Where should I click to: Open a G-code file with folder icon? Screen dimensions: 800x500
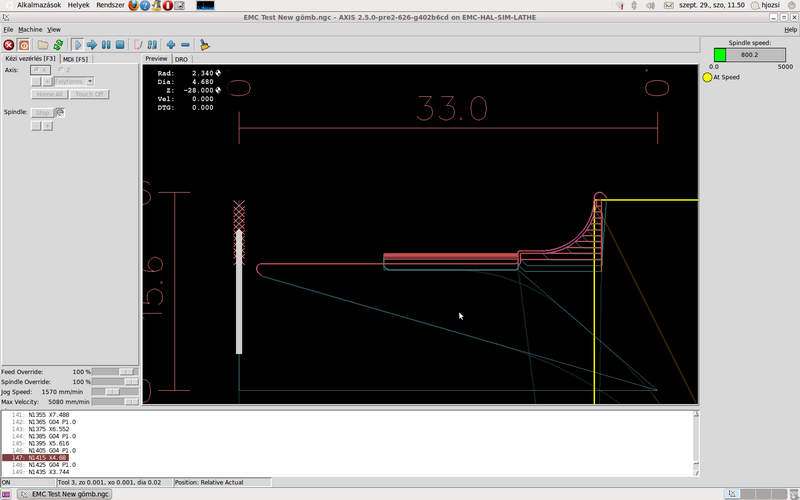coord(43,45)
